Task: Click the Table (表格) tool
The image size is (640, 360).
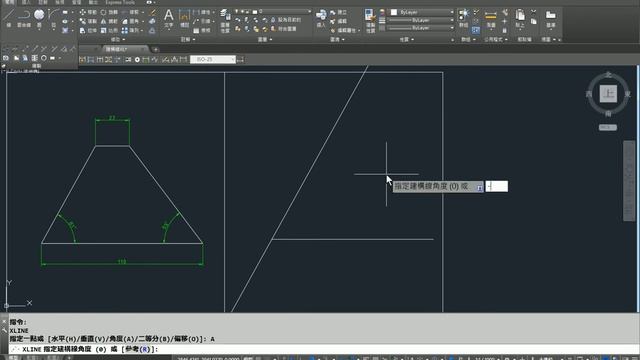Action: click(202, 30)
